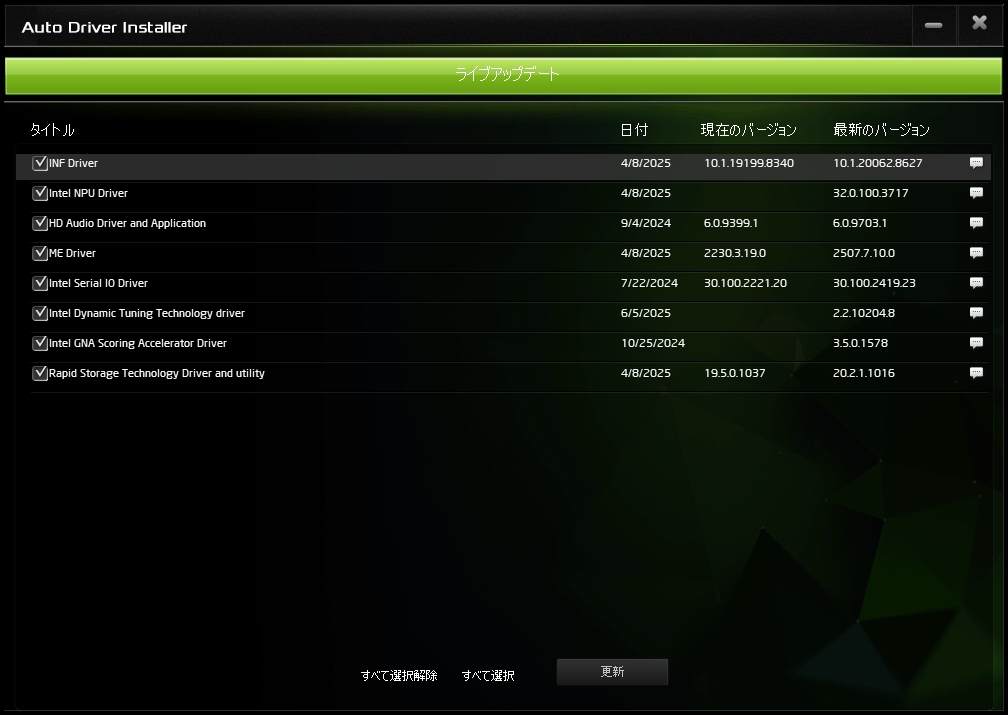The height and width of the screenshot is (715, 1008).
Task: Click latest version 20.2.1.1016
Action: point(864,373)
